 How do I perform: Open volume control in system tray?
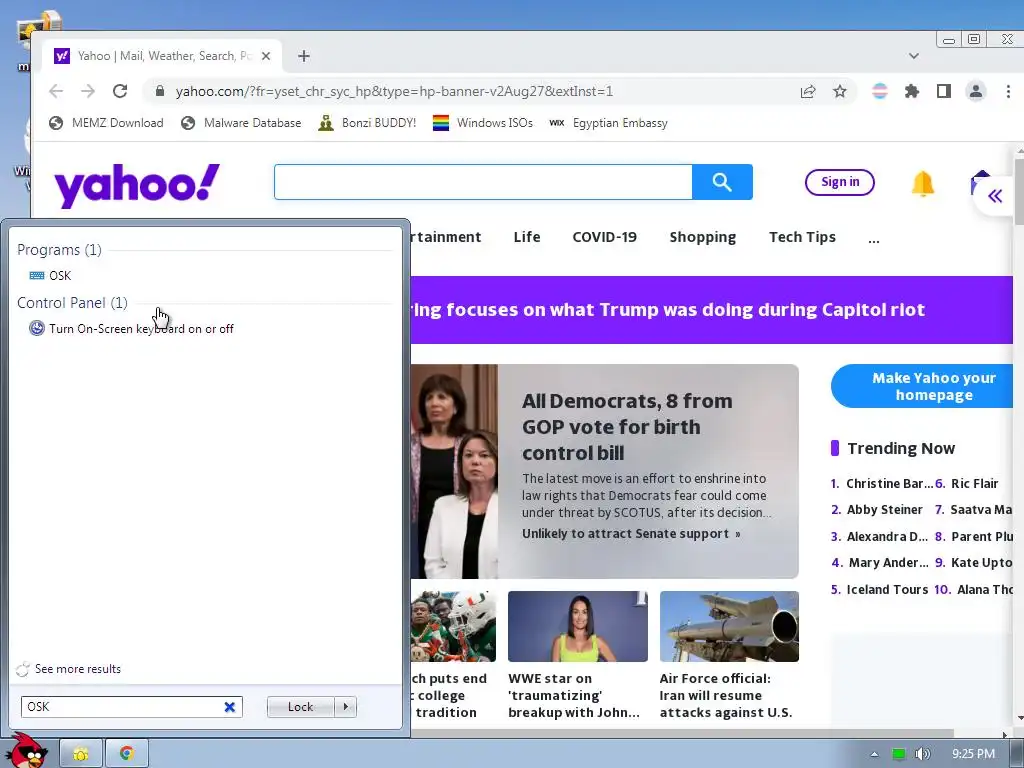pyautogui.click(x=923, y=754)
